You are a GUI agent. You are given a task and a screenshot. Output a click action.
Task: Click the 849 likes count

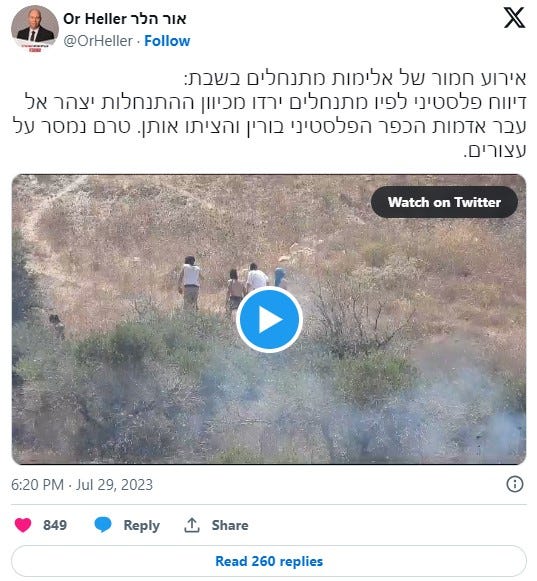point(55,525)
